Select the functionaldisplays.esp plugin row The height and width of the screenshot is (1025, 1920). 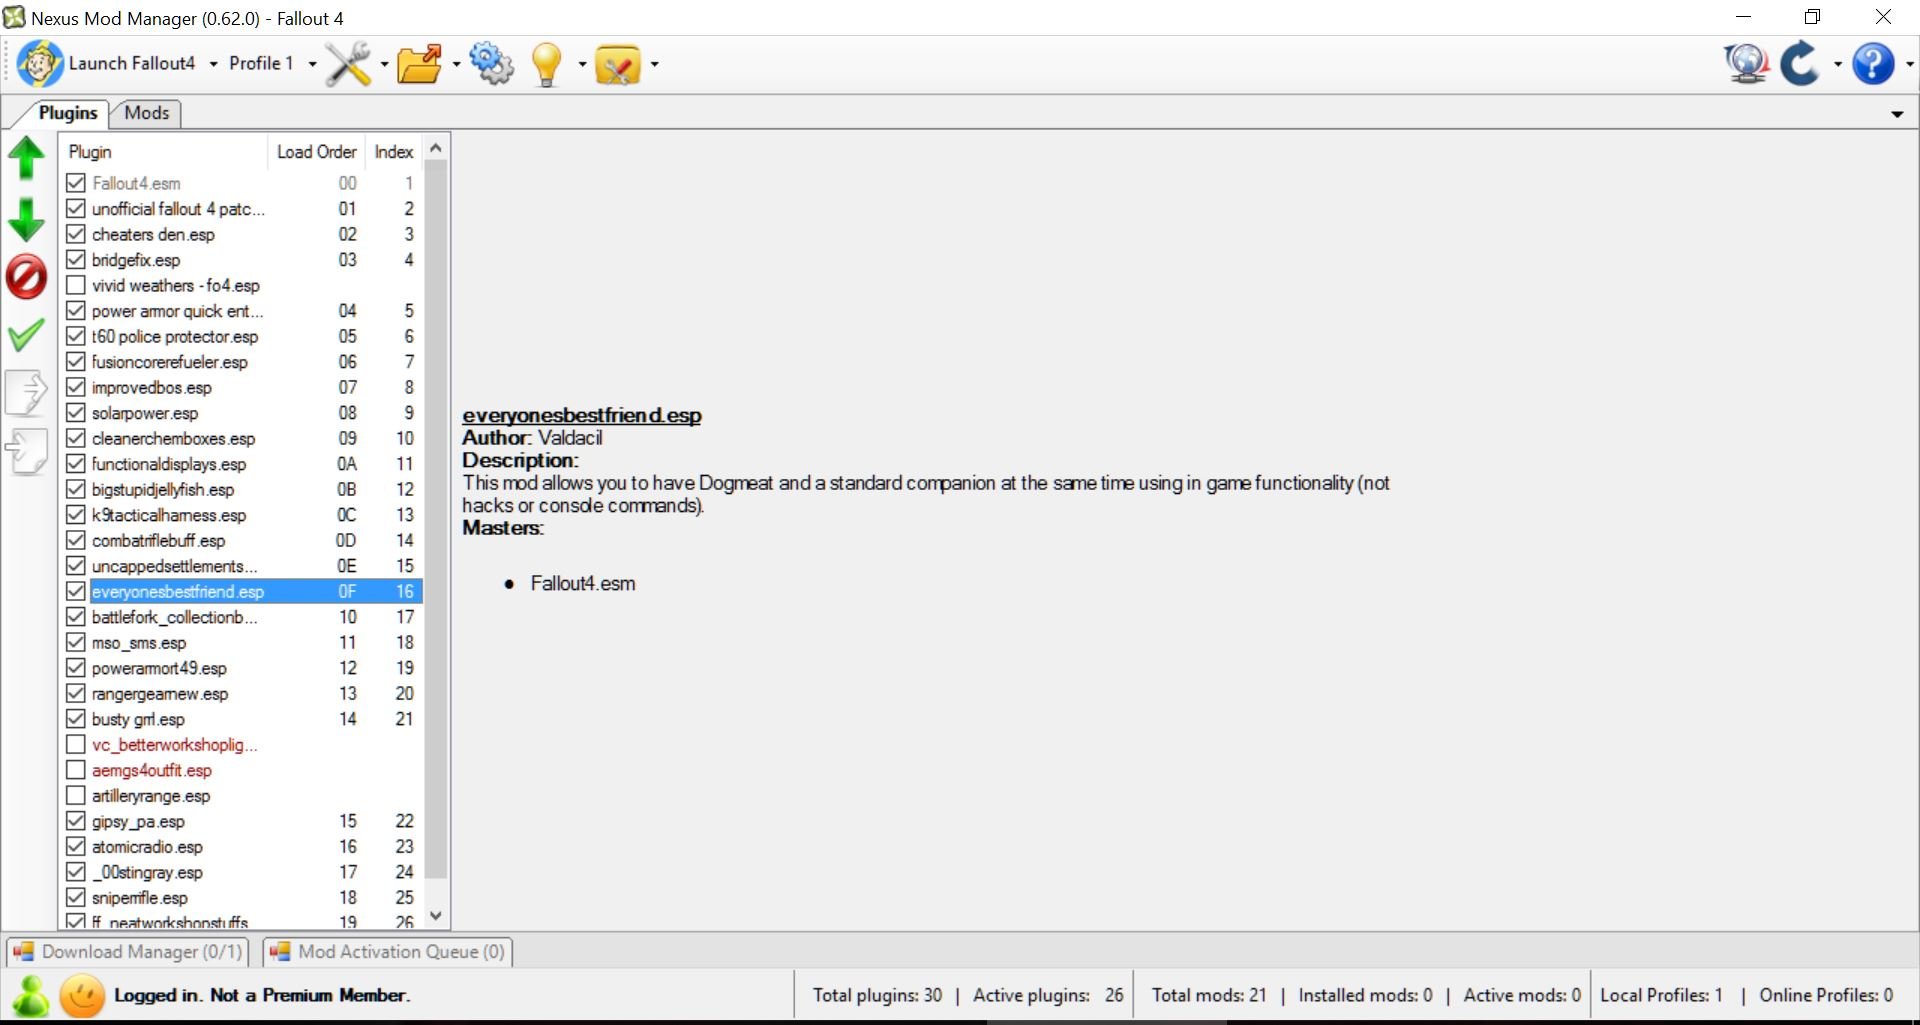(242, 464)
